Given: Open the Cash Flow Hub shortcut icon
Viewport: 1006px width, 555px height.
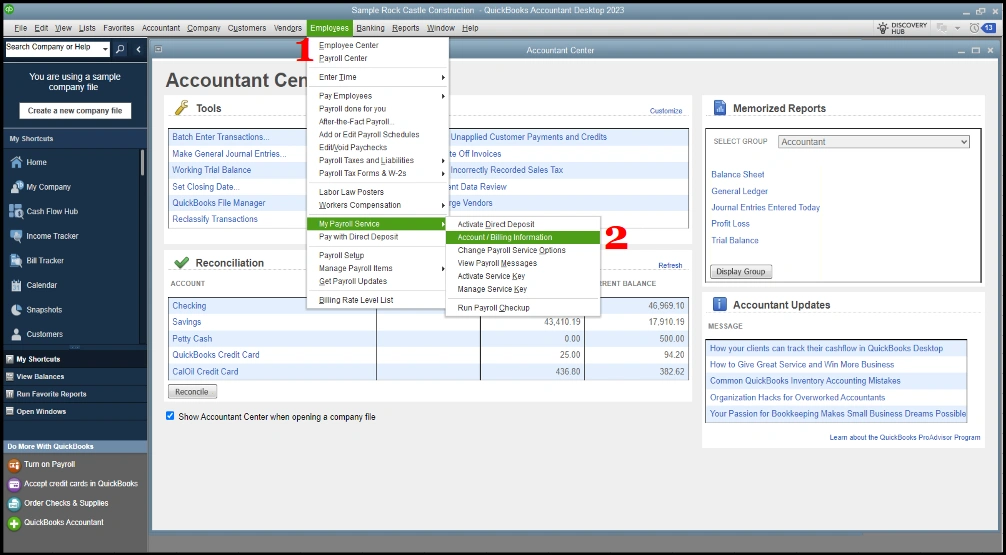Looking at the screenshot, I should pos(16,212).
